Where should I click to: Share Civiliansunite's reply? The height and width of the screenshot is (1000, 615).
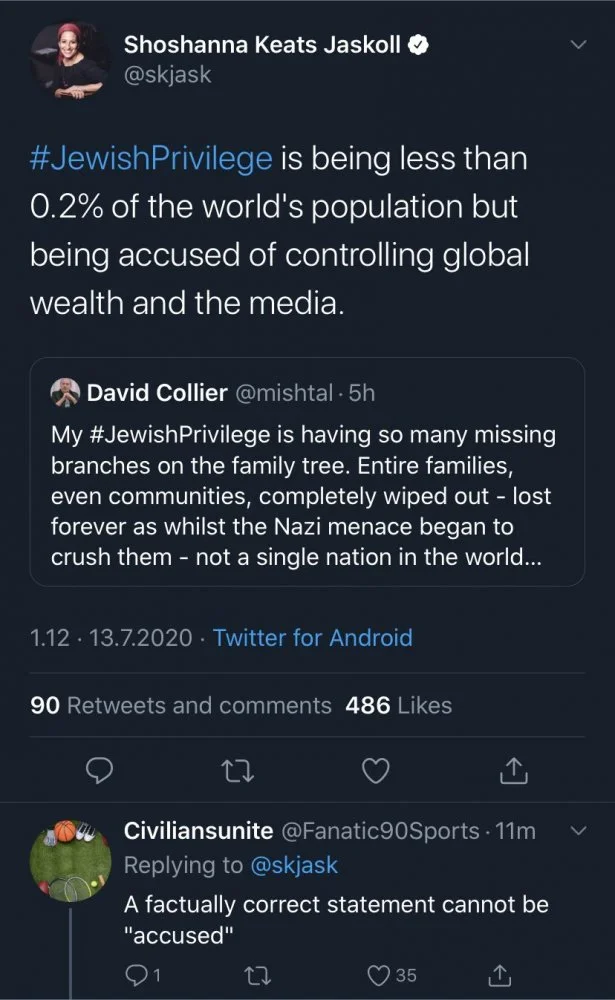497,975
